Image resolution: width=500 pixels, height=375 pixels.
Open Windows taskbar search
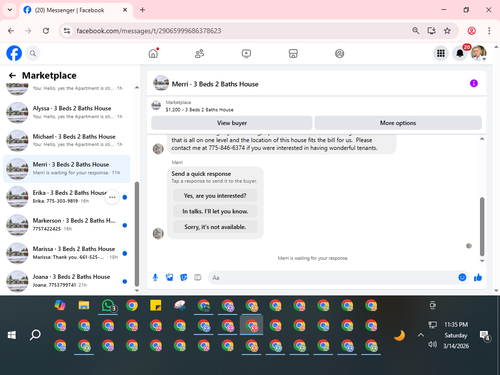tap(35, 335)
